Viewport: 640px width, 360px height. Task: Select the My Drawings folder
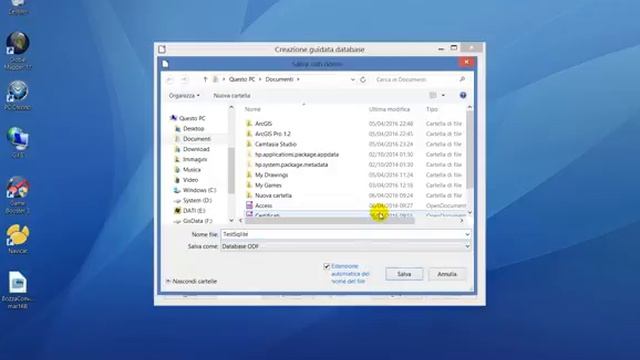point(271,175)
